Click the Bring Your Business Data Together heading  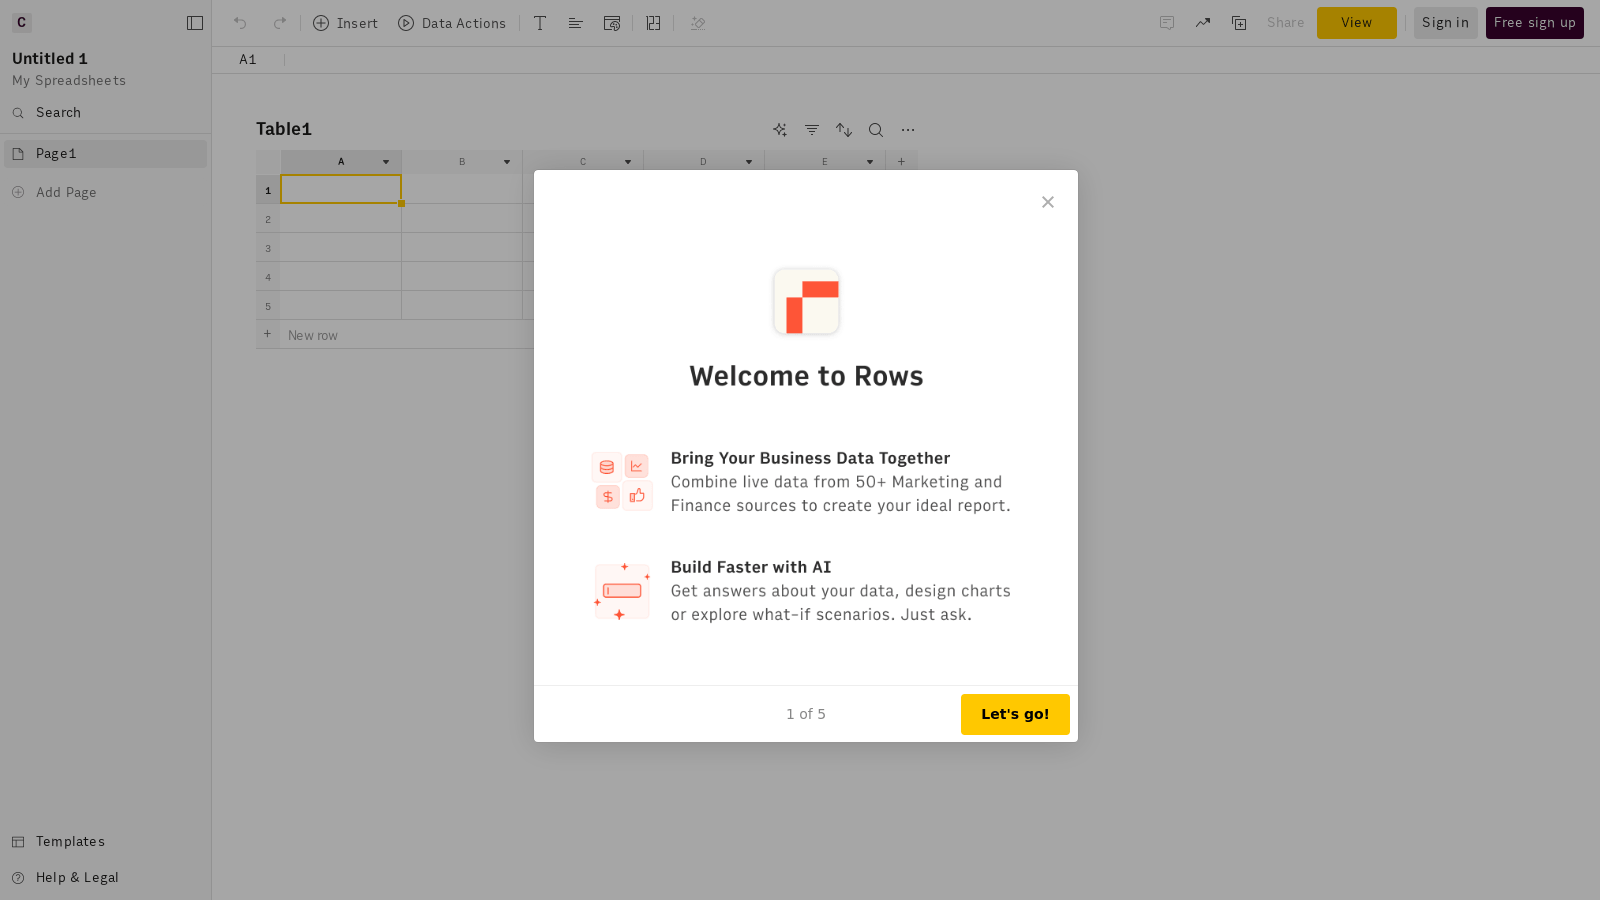(x=810, y=458)
